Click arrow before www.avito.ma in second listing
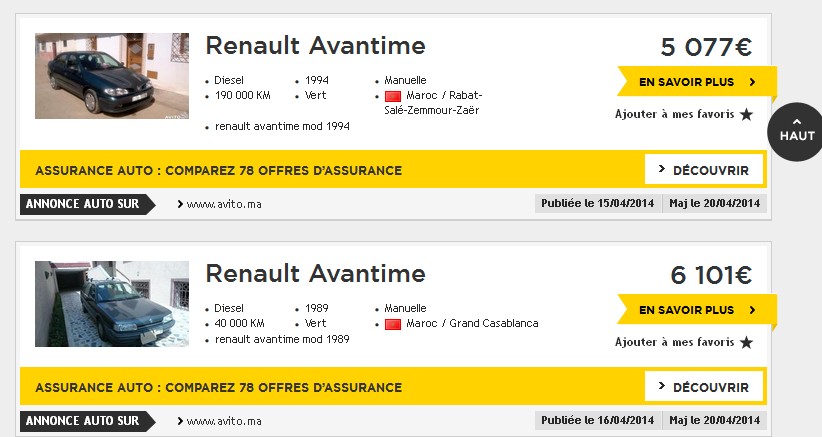The height and width of the screenshot is (437, 822). [x=180, y=421]
